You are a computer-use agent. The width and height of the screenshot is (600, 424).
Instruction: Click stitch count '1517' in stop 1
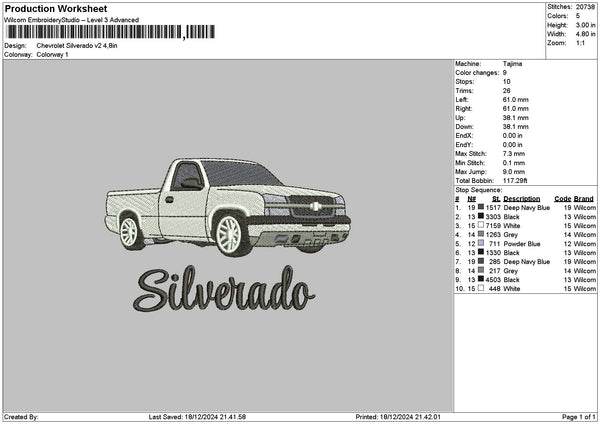tap(493, 208)
